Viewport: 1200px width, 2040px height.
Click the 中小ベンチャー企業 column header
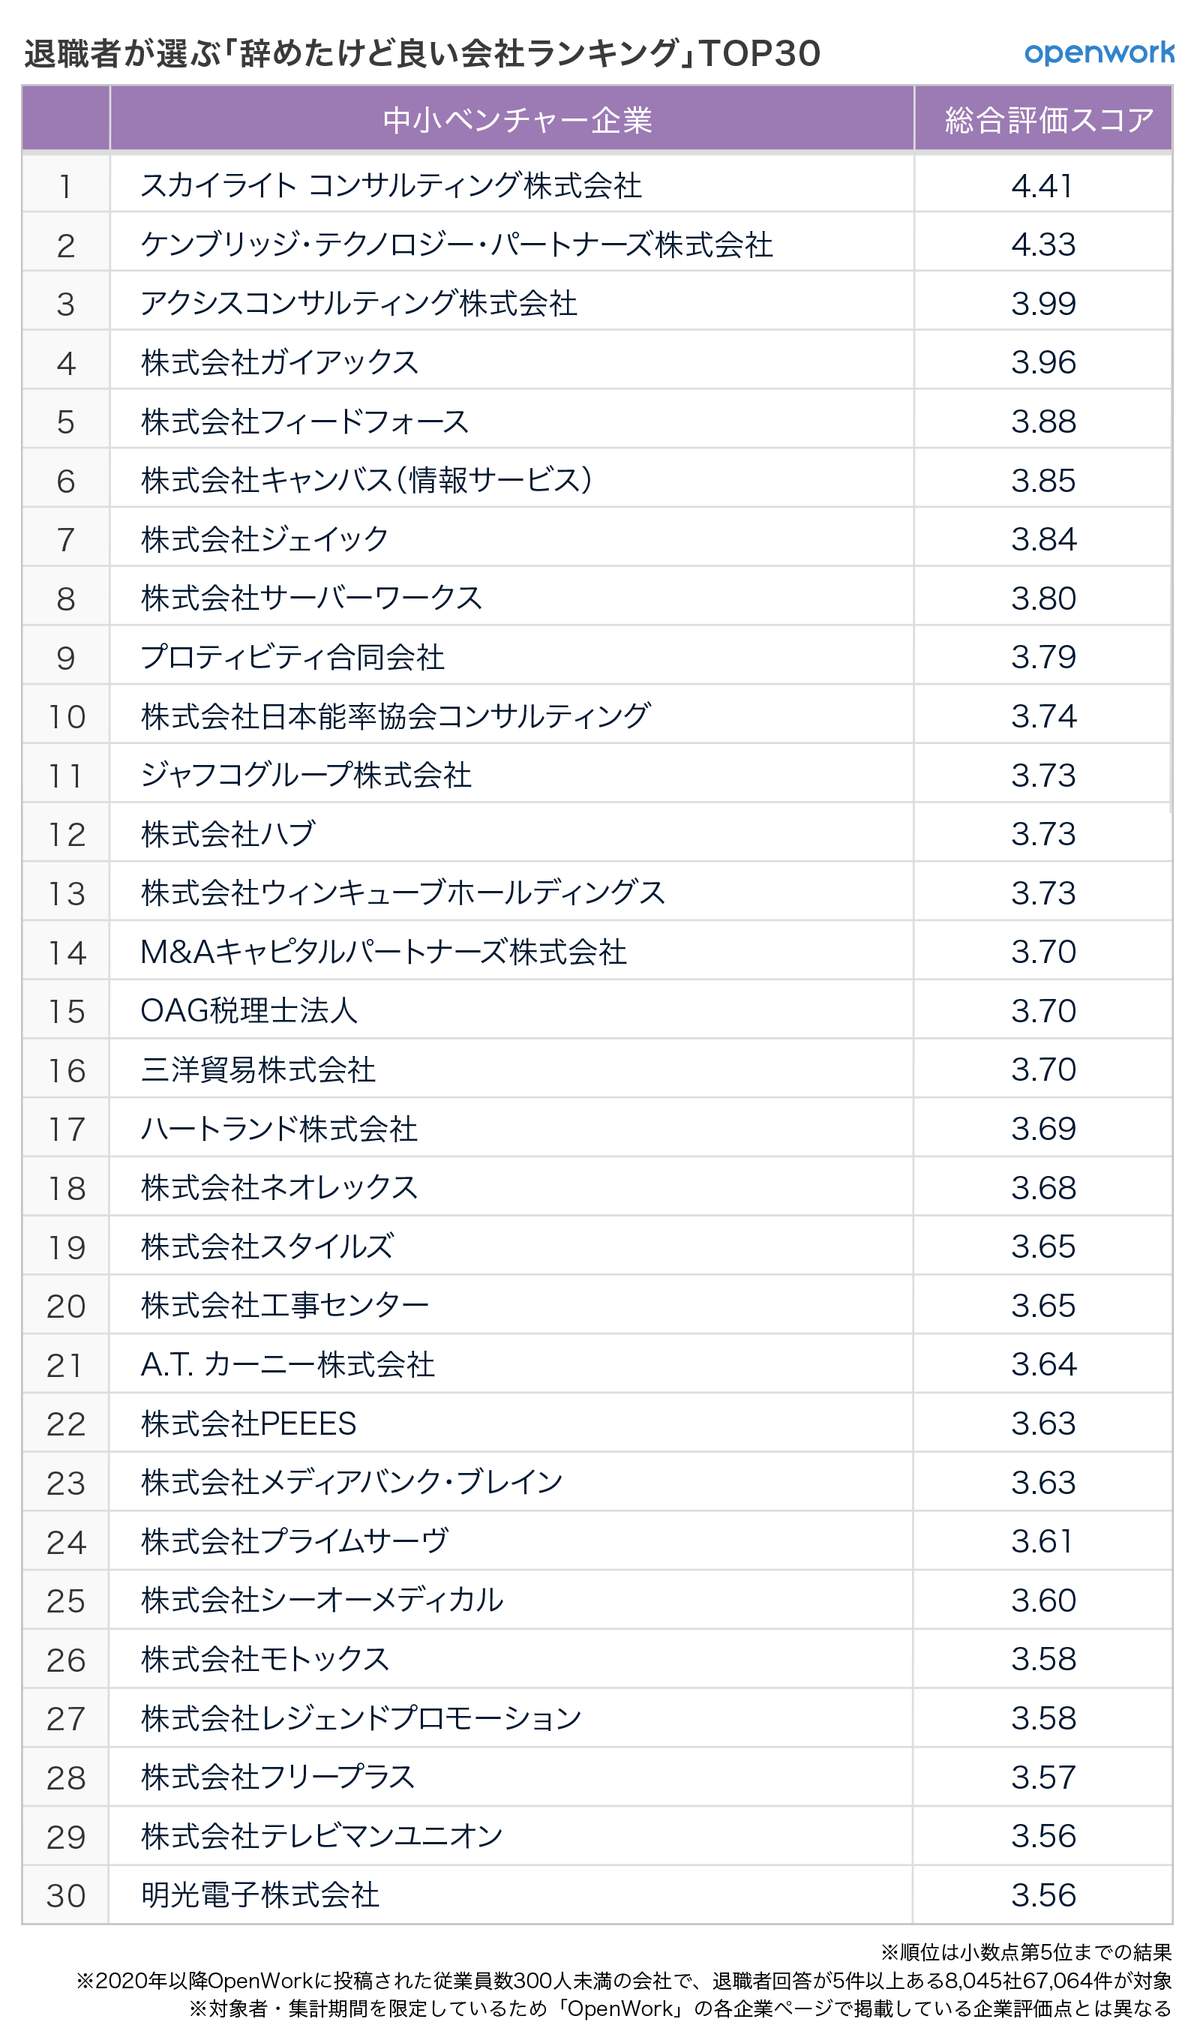(517, 121)
